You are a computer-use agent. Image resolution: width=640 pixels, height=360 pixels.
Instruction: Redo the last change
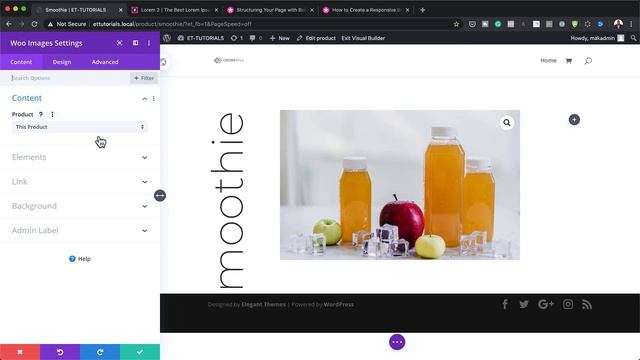(x=100, y=352)
